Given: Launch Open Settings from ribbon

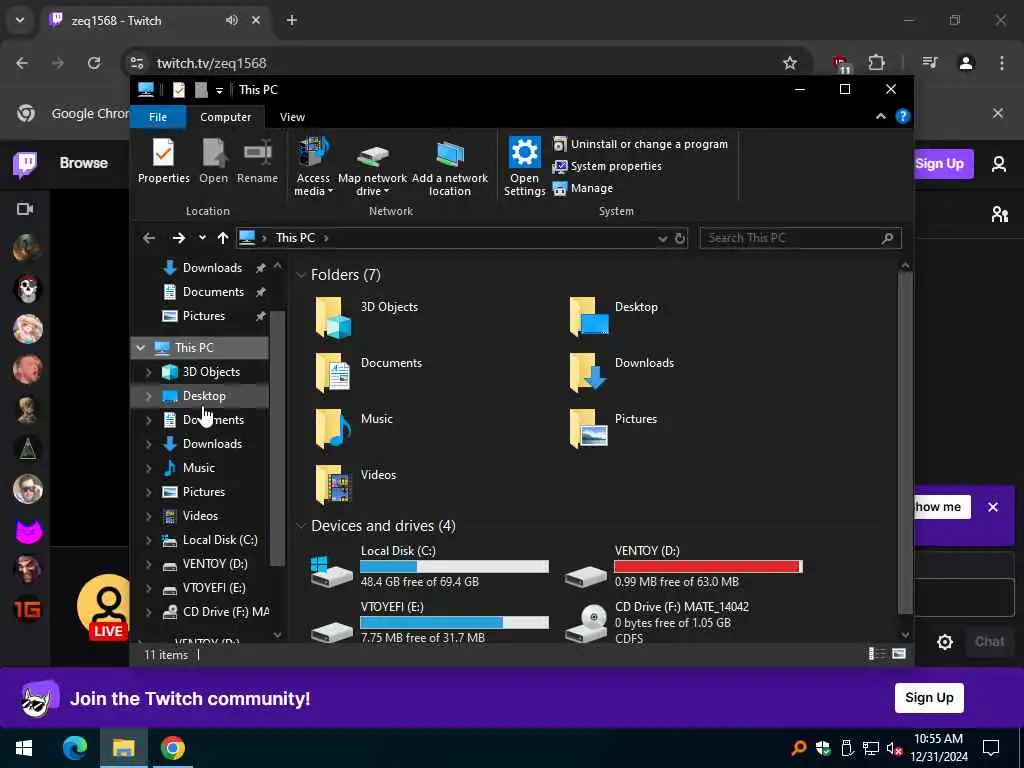Looking at the screenshot, I should point(524,167).
